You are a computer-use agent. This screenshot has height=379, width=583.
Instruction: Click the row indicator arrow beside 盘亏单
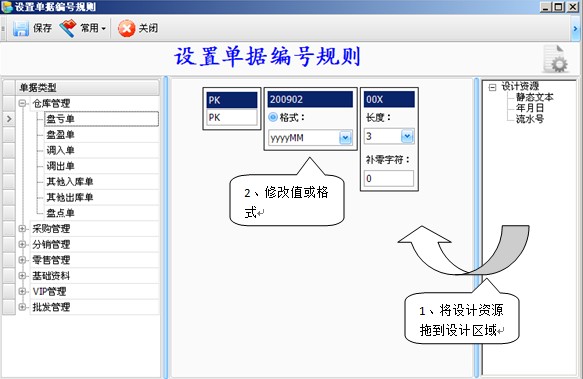[9, 119]
